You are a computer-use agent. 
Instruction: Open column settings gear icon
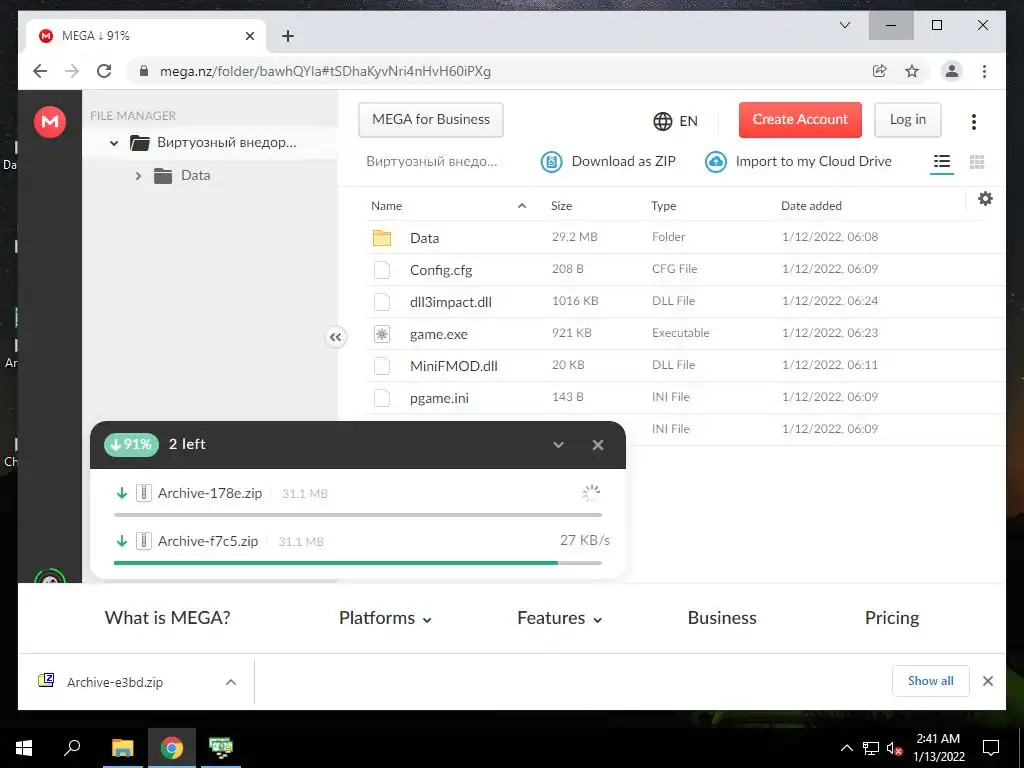point(985,199)
